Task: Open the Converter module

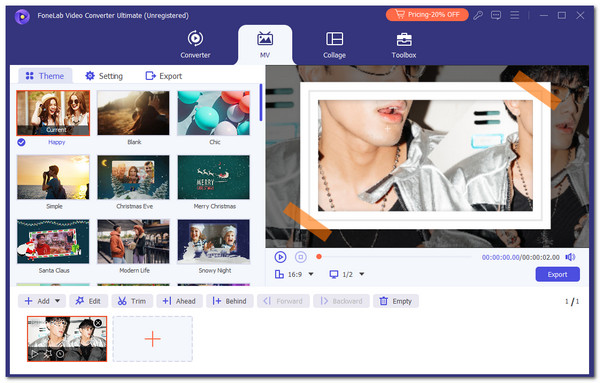Action: click(x=195, y=44)
